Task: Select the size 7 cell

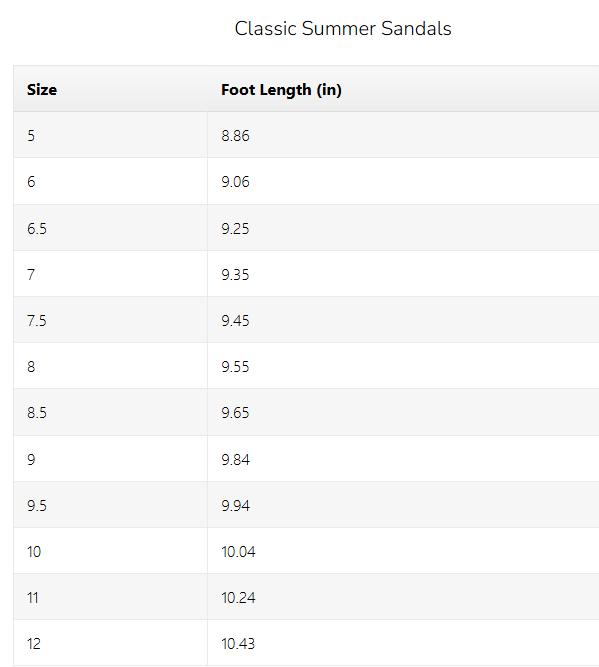Action: (111, 274)
